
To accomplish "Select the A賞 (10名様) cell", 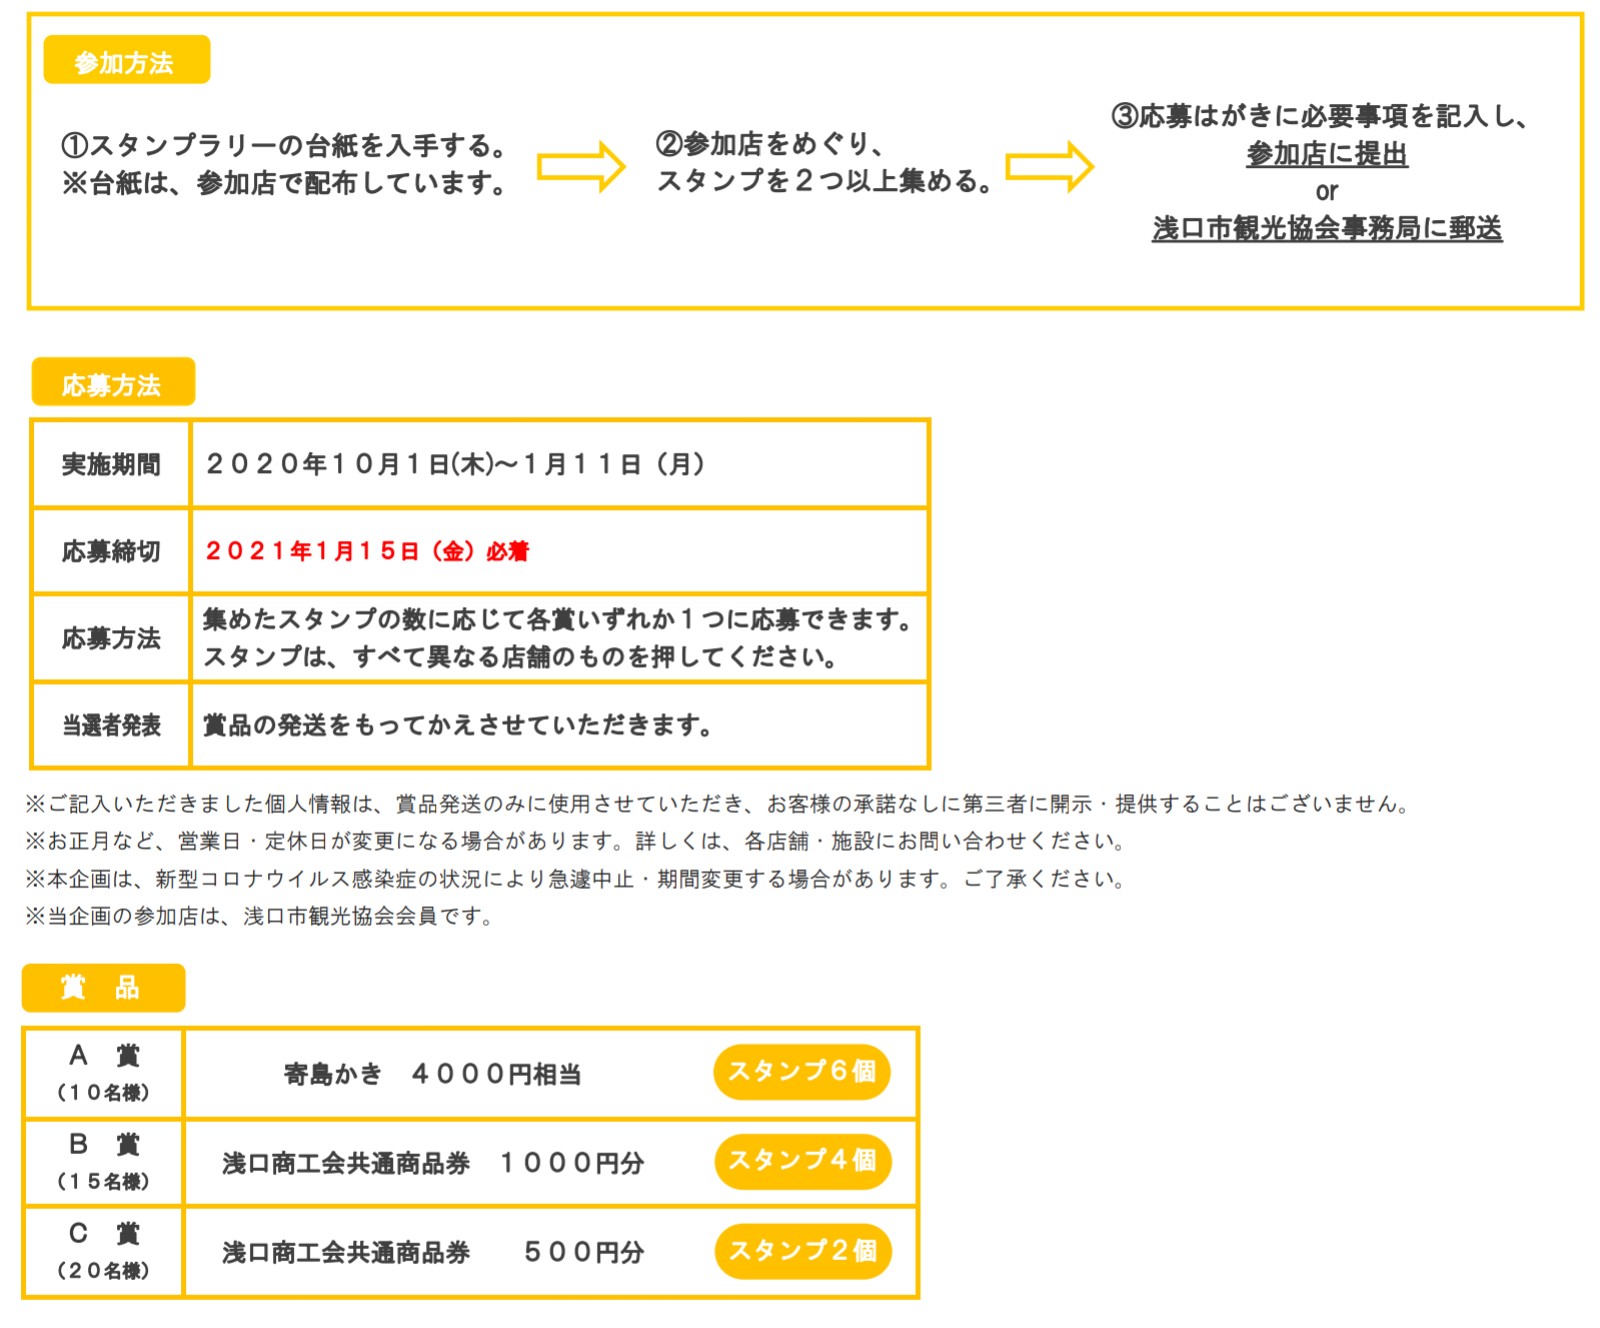I will click(103, 1073).
